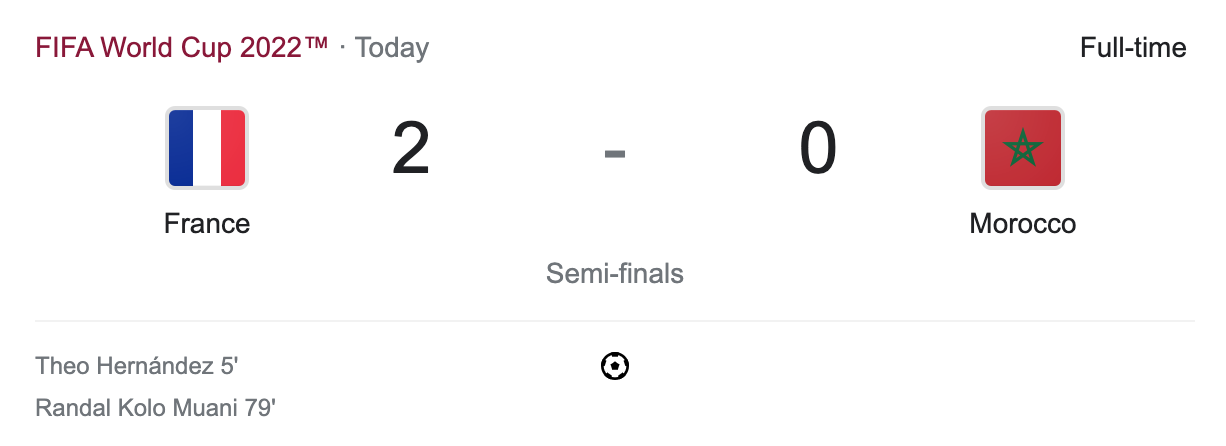1226x446 pixels.
Task: Open goalscorer Randal Kolo Muani's name
Action: click(x=136, y=408)
